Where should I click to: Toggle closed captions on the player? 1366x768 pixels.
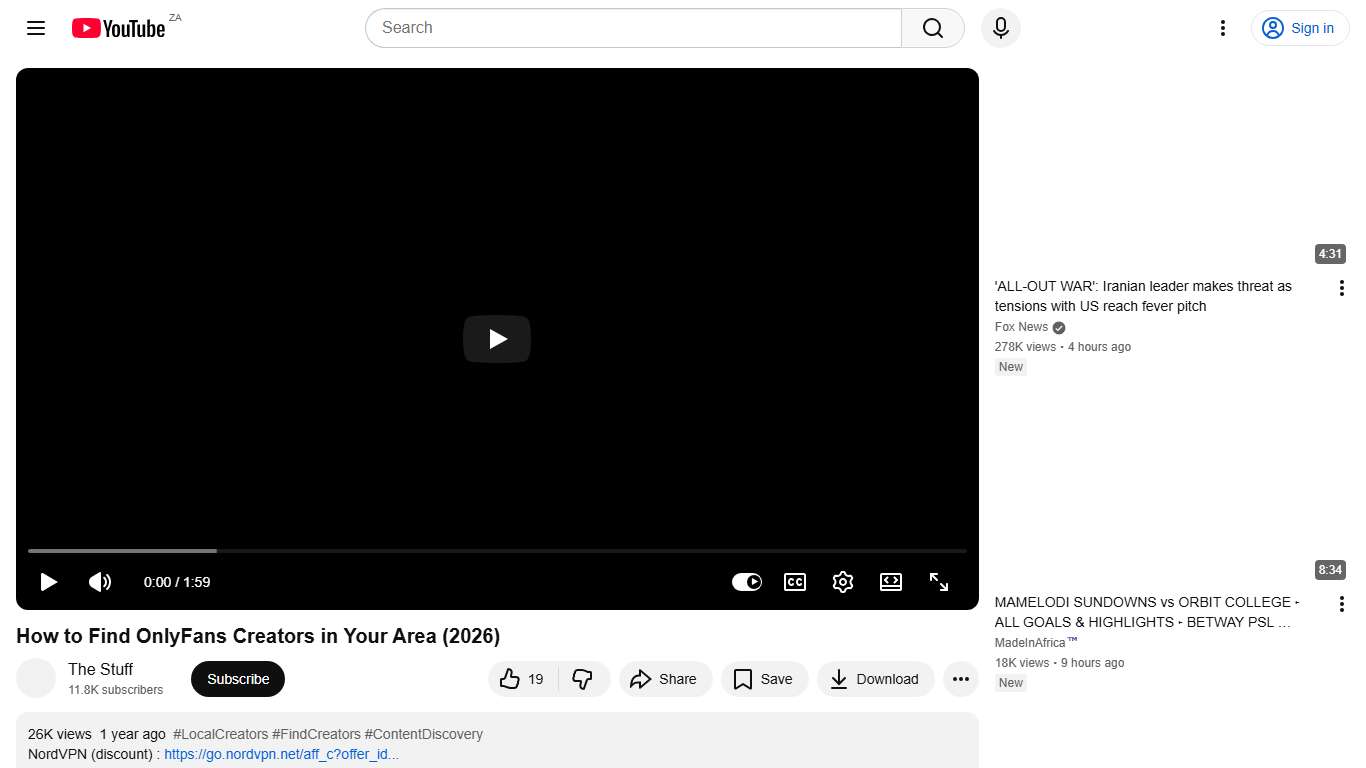795,581
